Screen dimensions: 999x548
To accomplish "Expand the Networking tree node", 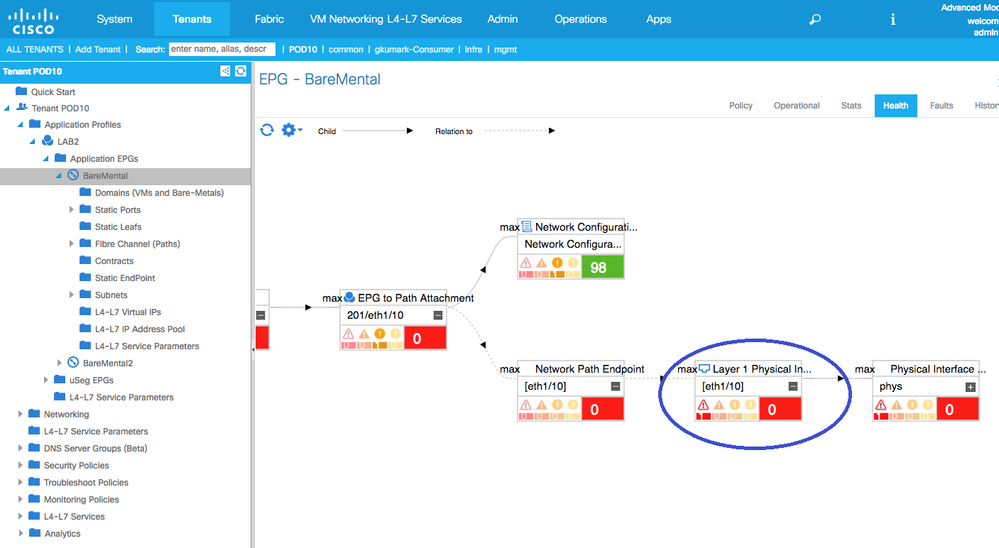I will coord(20,414).
